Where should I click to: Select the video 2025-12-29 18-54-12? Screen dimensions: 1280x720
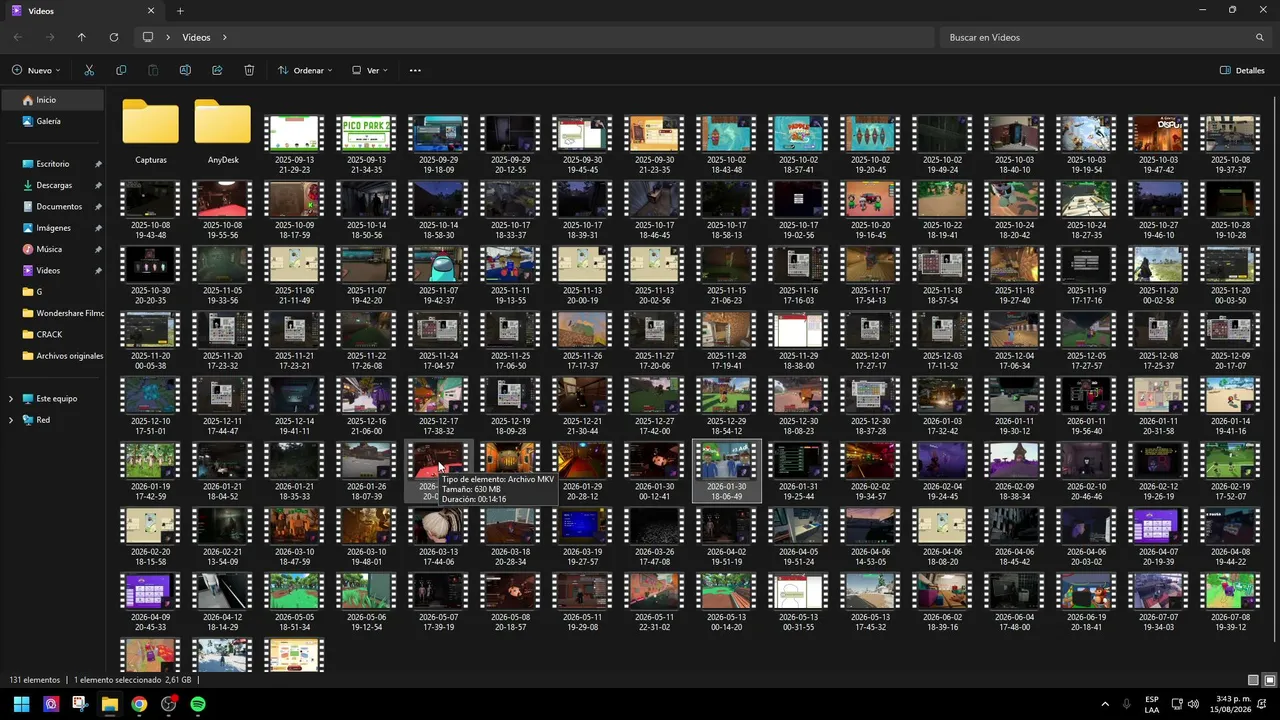point(726,405)
